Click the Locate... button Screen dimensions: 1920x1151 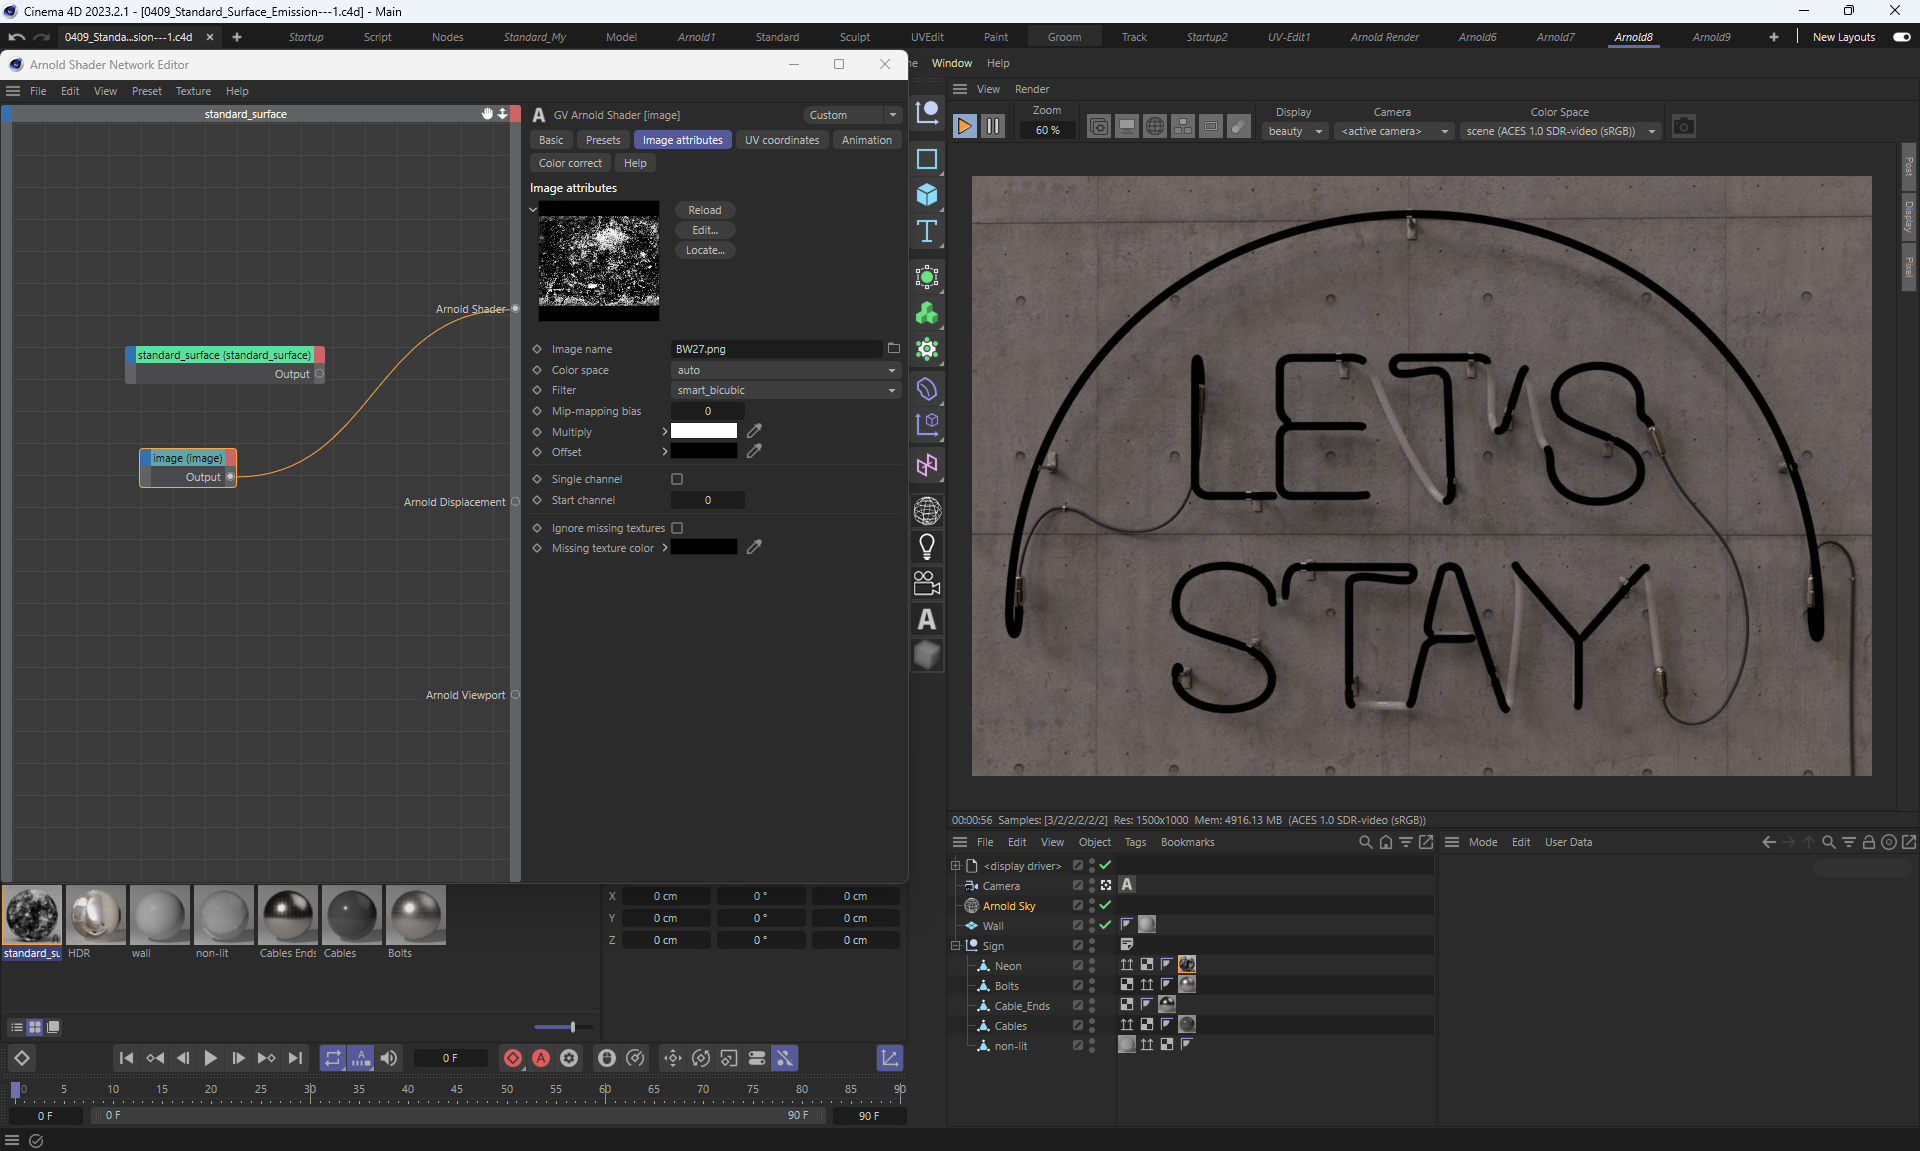pos(704,250)
